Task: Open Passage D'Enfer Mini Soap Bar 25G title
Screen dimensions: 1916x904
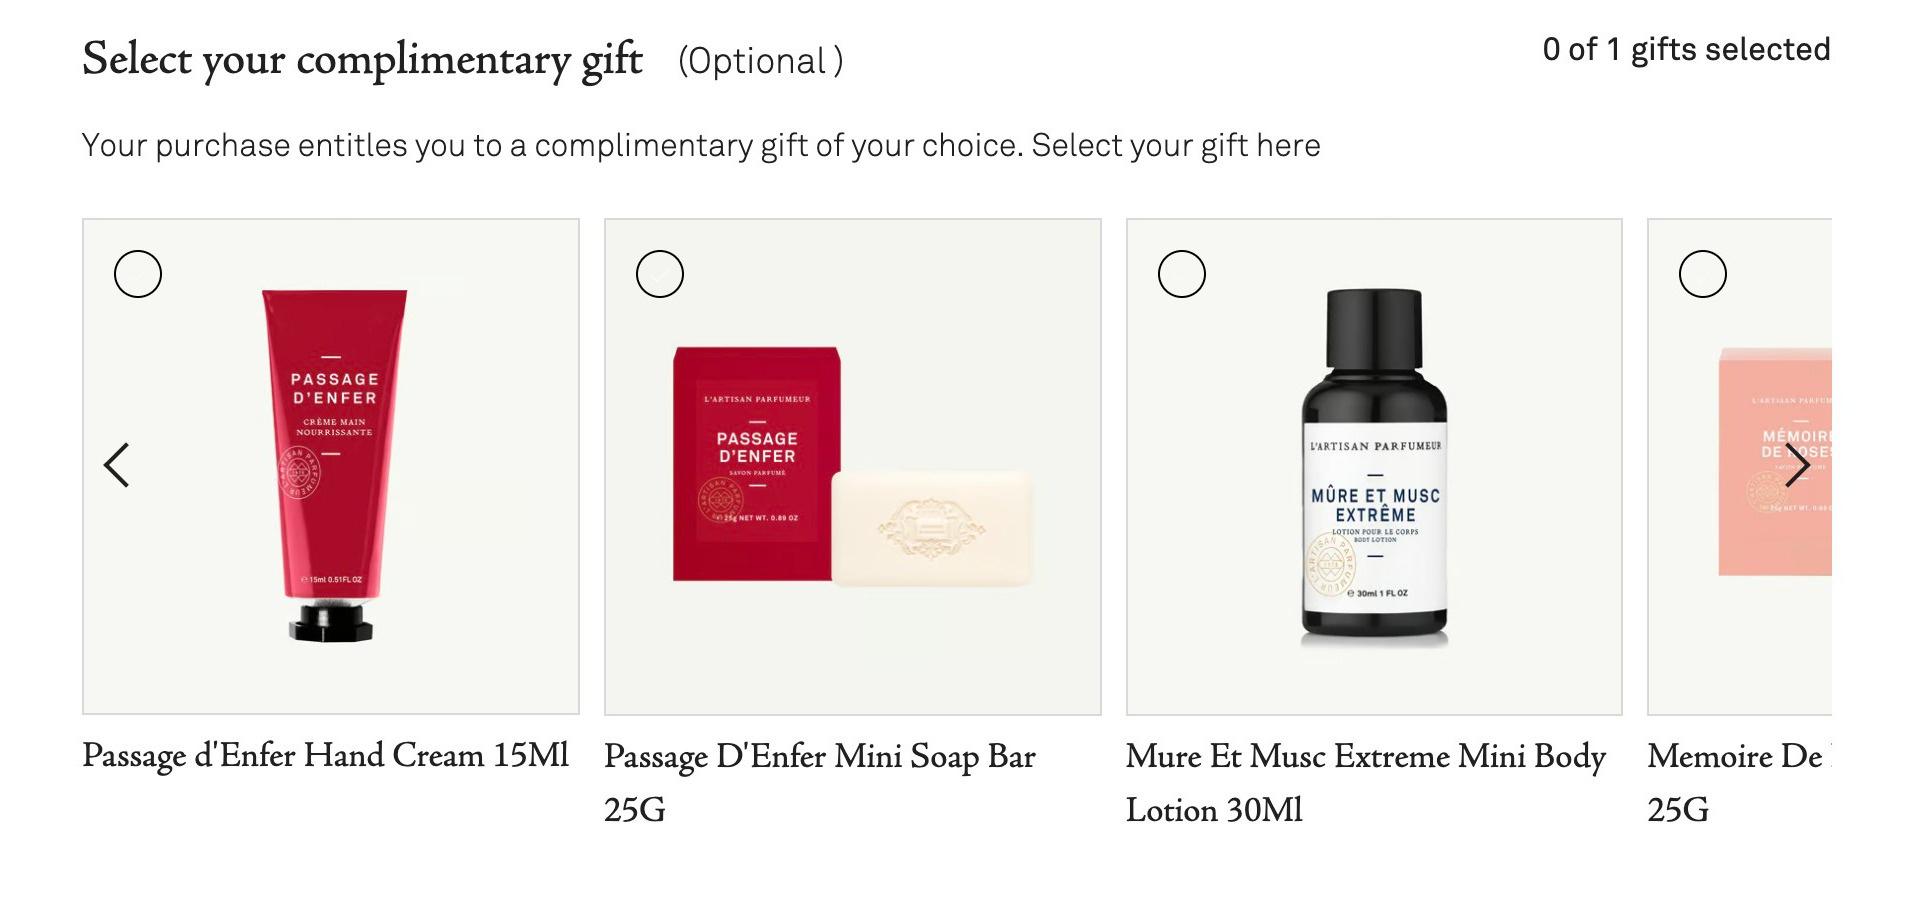Action: 820,782
